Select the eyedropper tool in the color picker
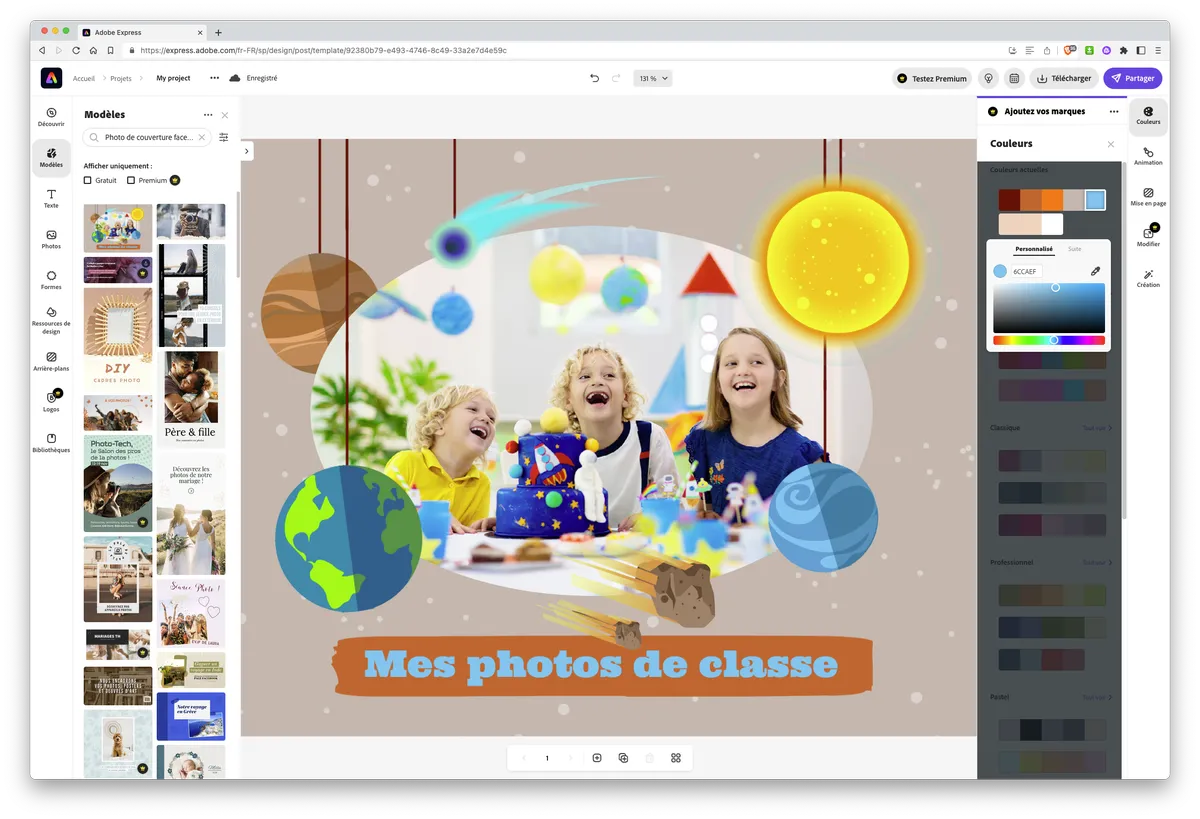1200x819 pixels. pyautogui.click(x=1096, y=271)
